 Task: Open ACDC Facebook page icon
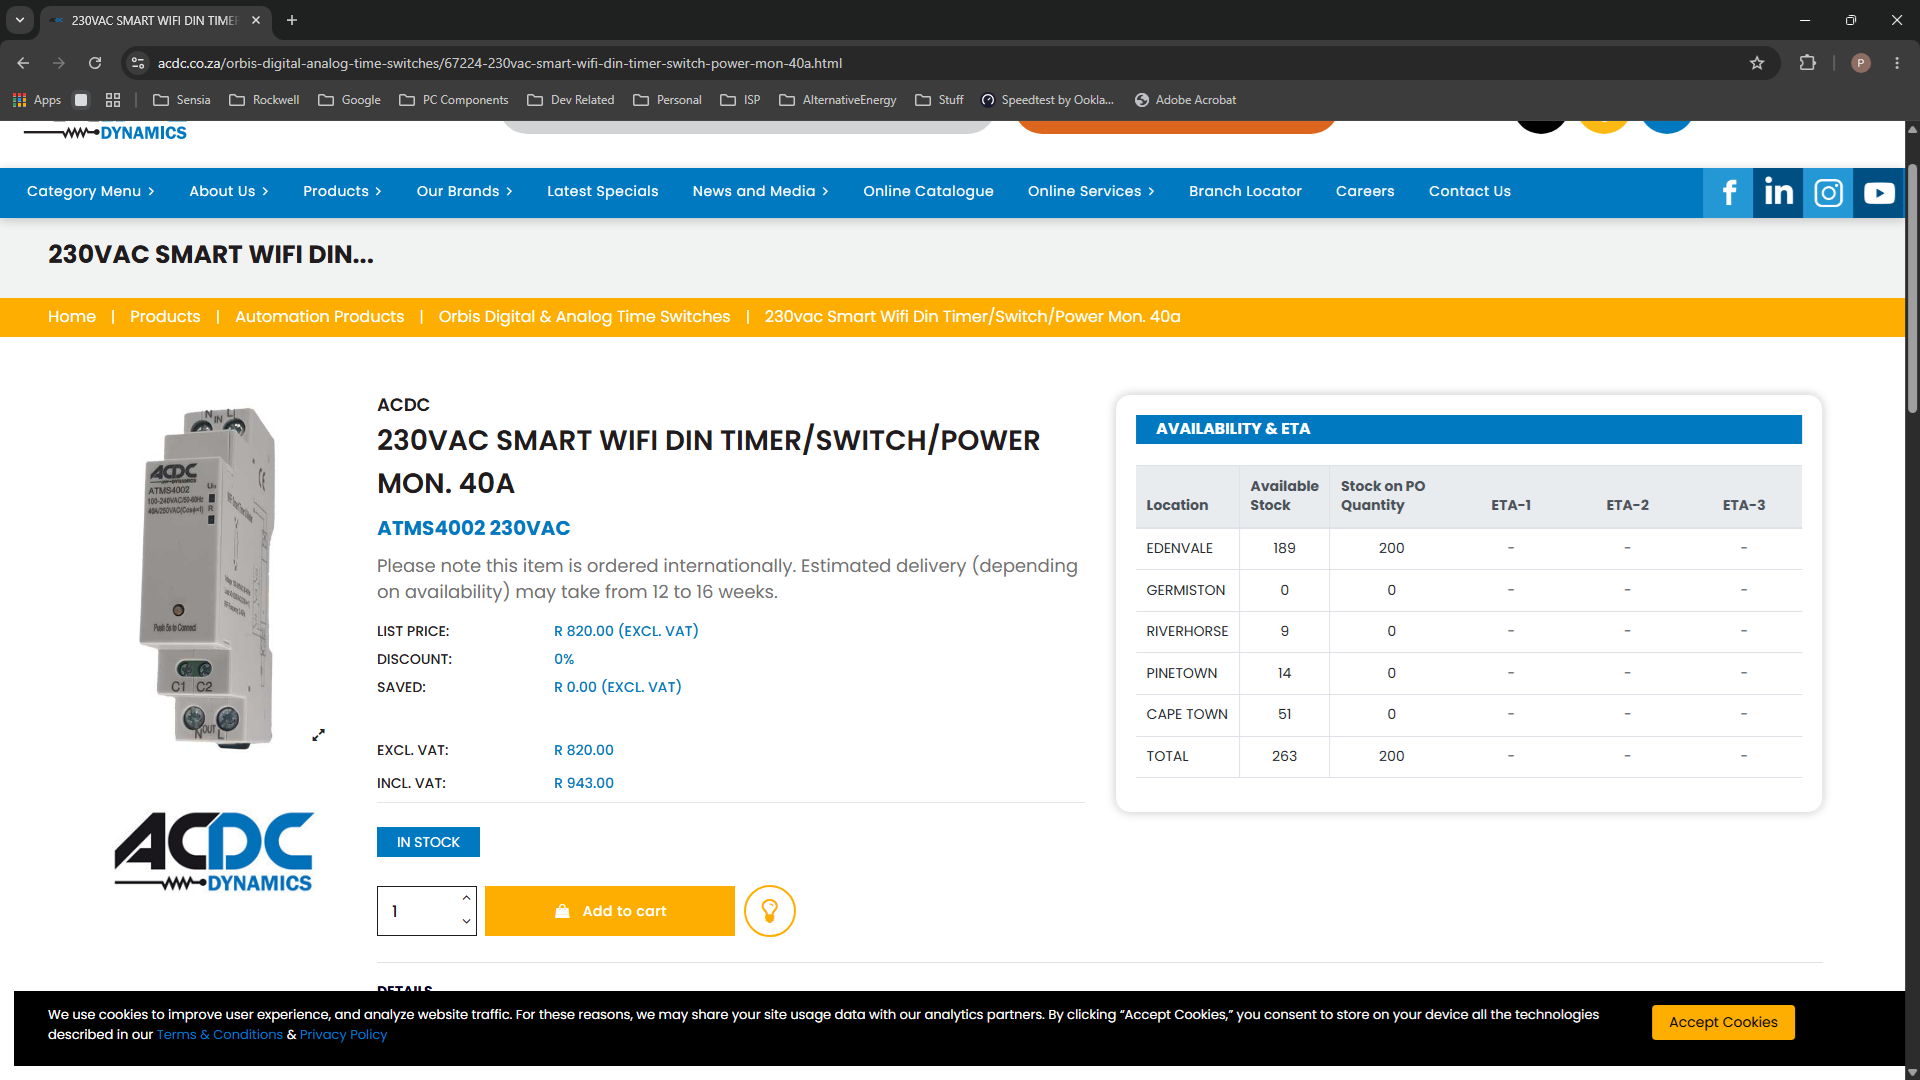click(x=1728, y=192)
